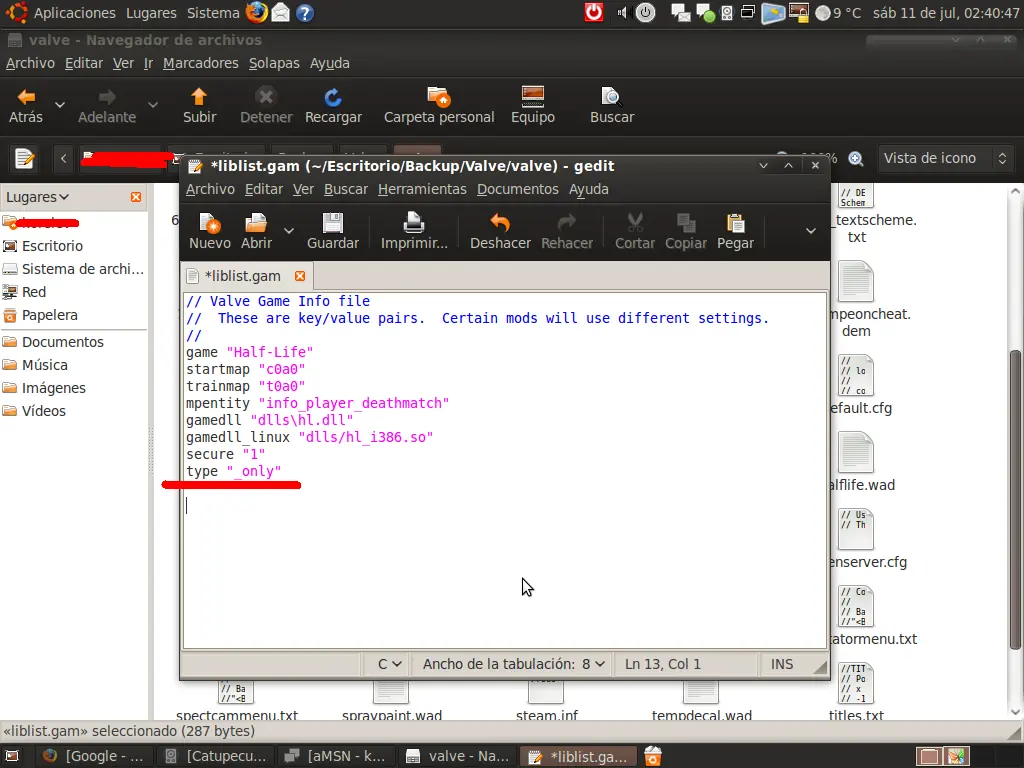Open Carpeta personal home folder icon
This screenshot has width=1024, height=768.
[439, 97]
